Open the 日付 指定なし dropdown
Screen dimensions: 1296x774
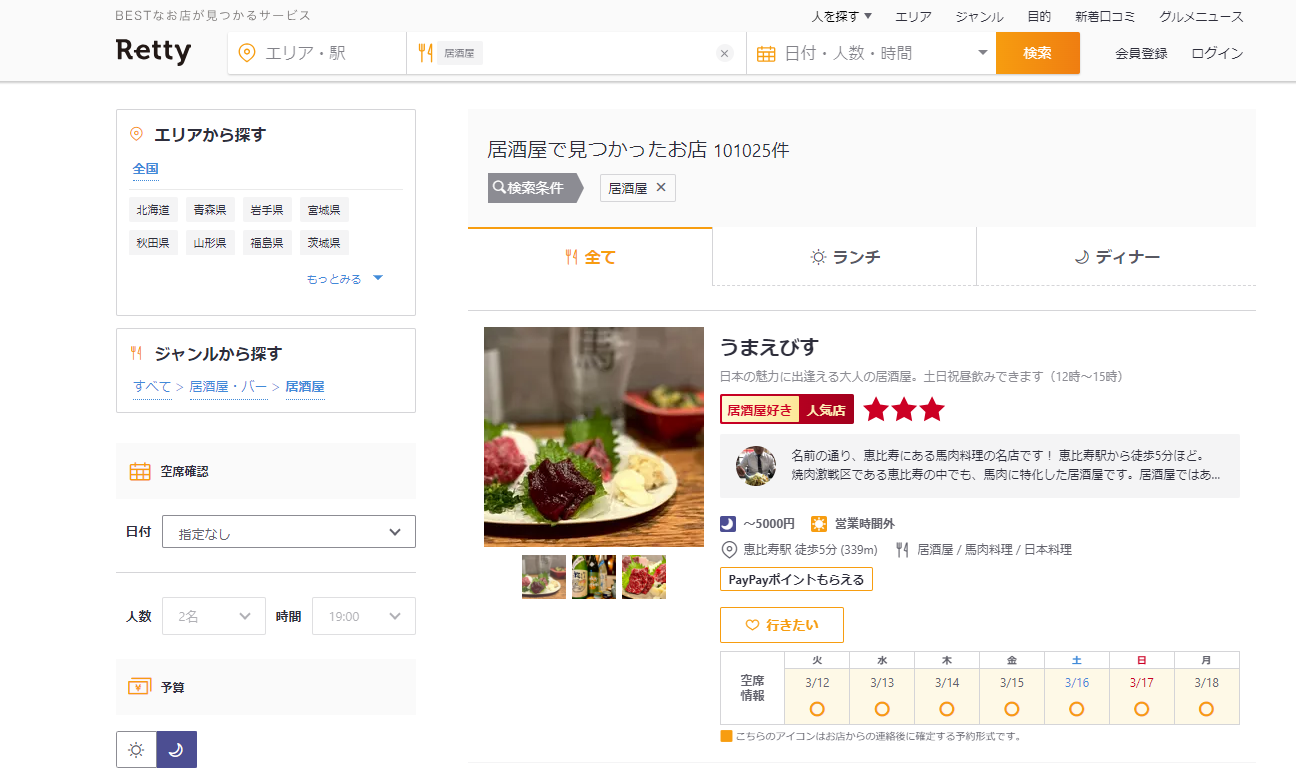point(289,532)
